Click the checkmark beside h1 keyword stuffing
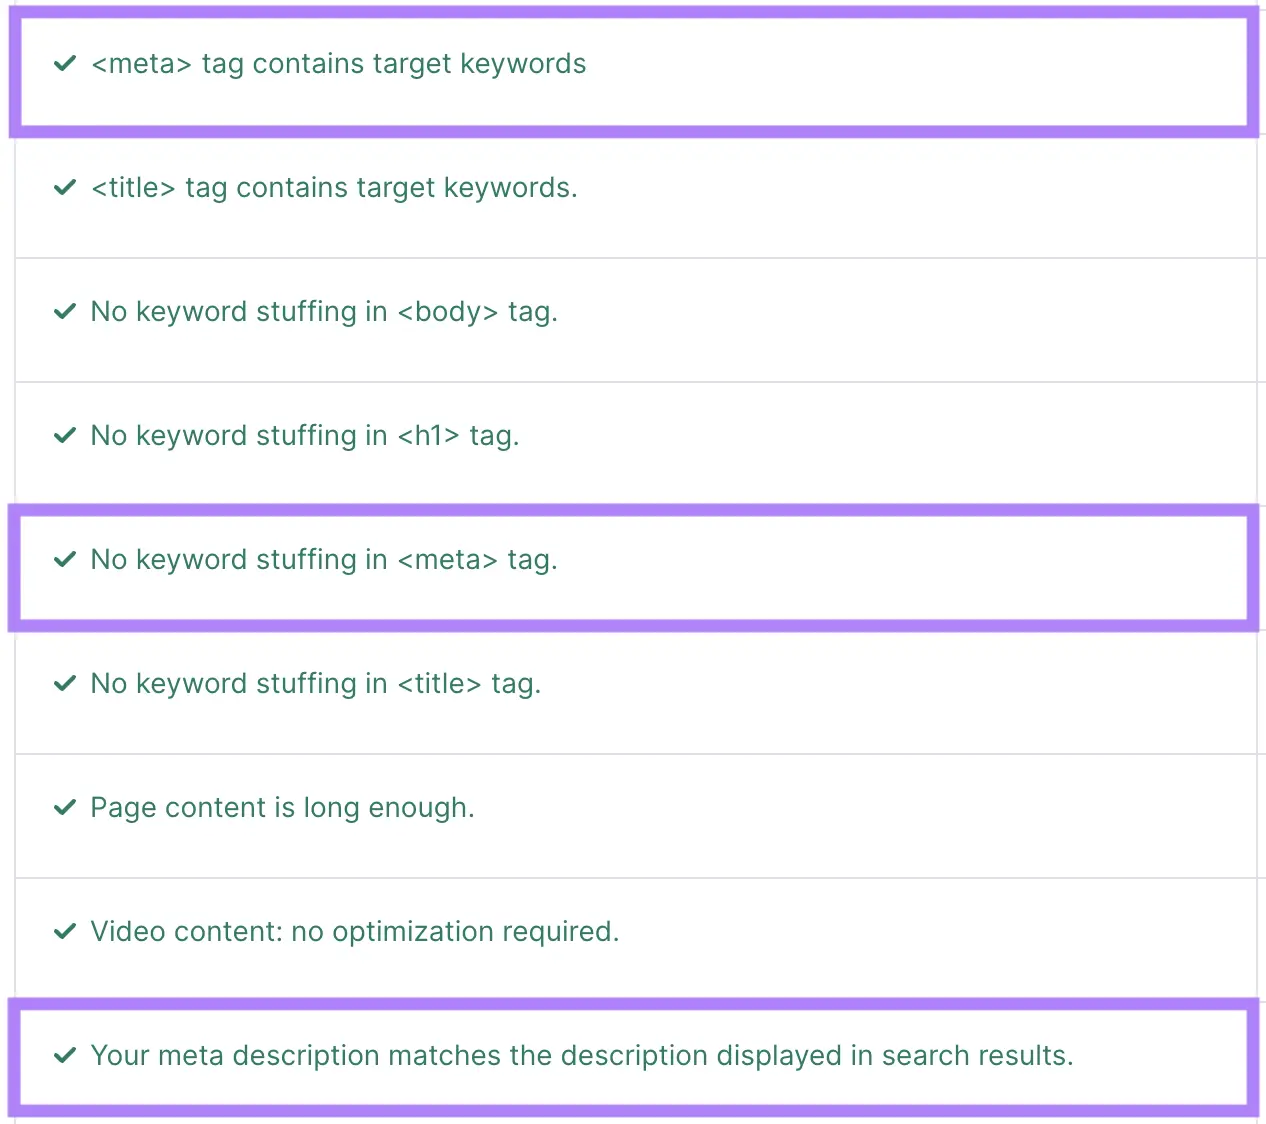Viewport: 1266px width, 1124px height. 64,435
